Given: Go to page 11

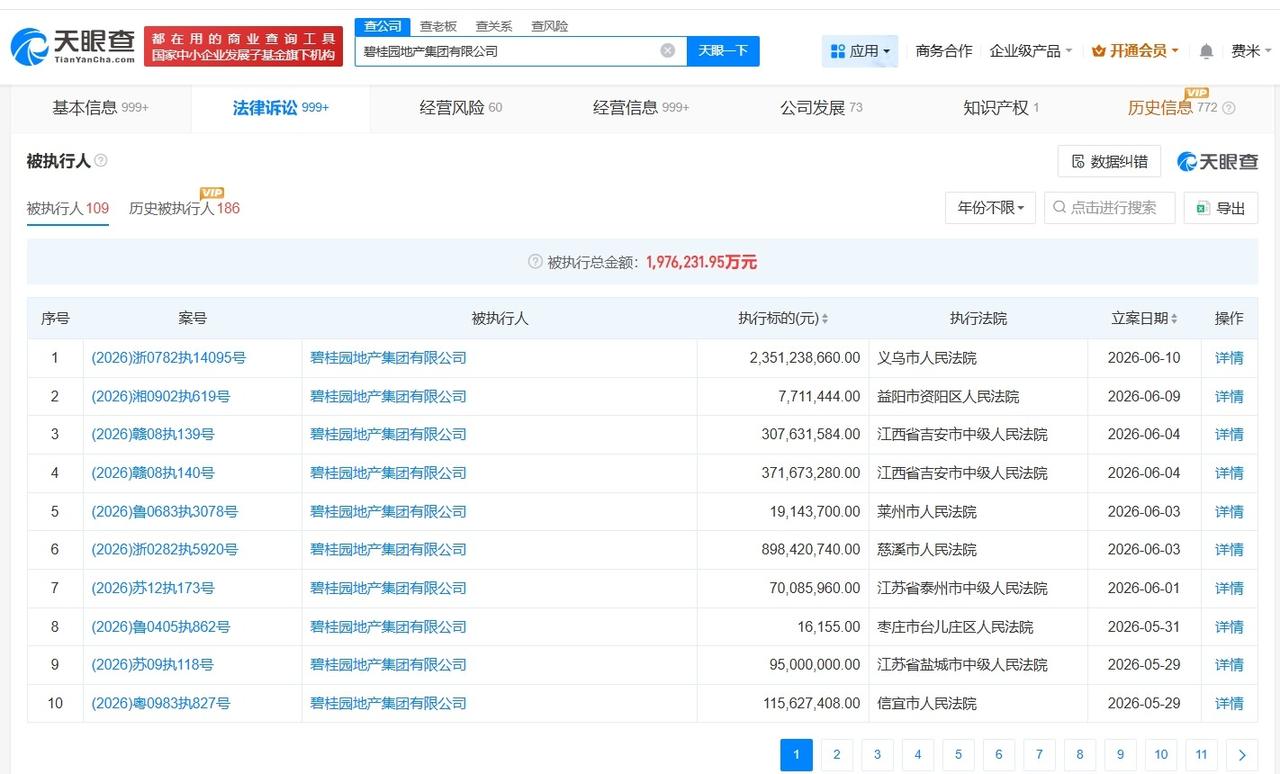Looking at the screenshot, I should (1201, 755).
